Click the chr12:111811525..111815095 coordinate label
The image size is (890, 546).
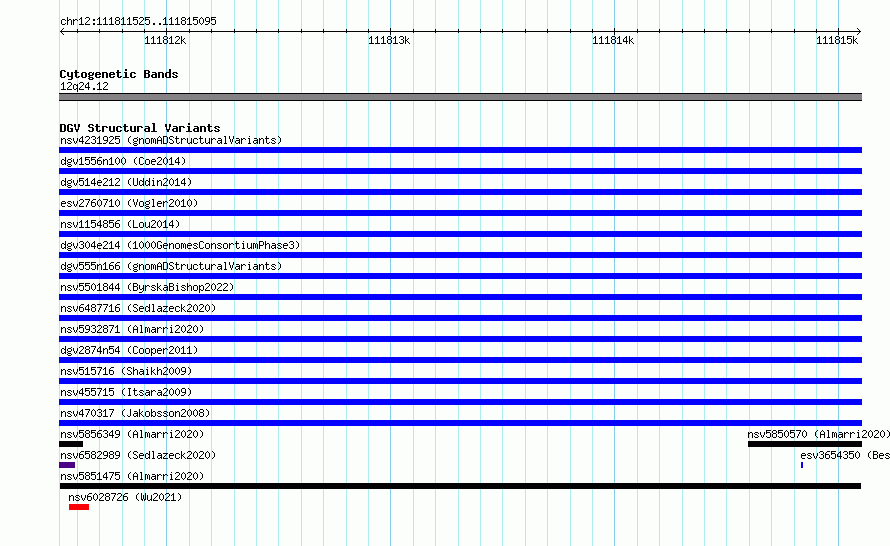click(x=138, y=21)
